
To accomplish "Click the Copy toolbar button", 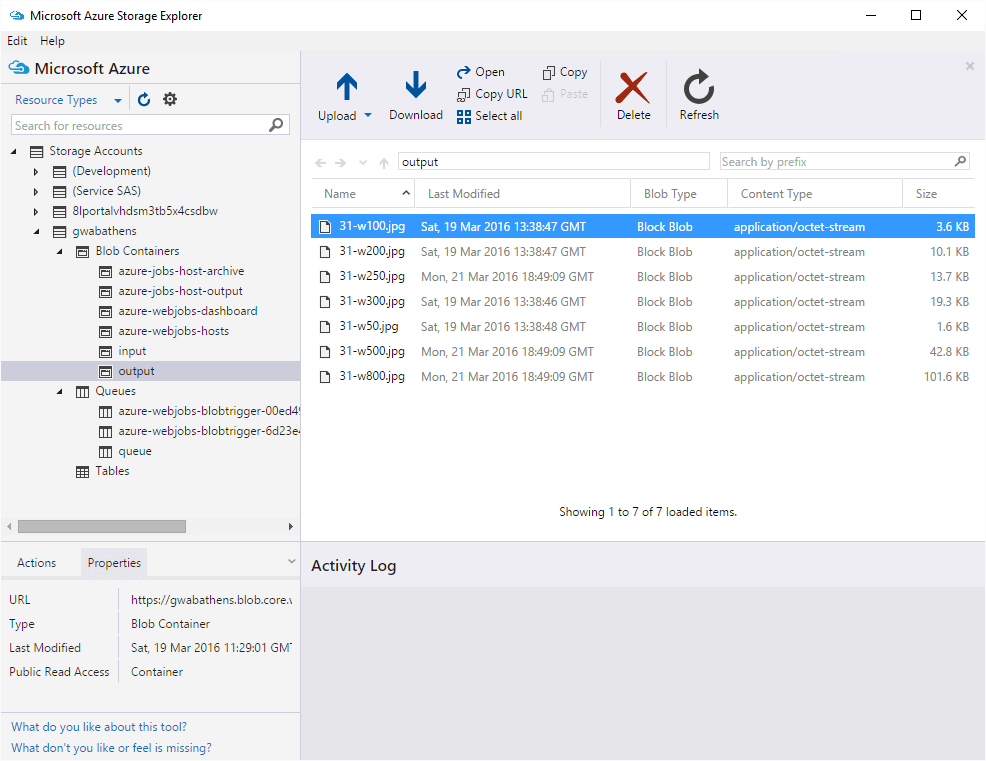I will click(x=565, y=72).
